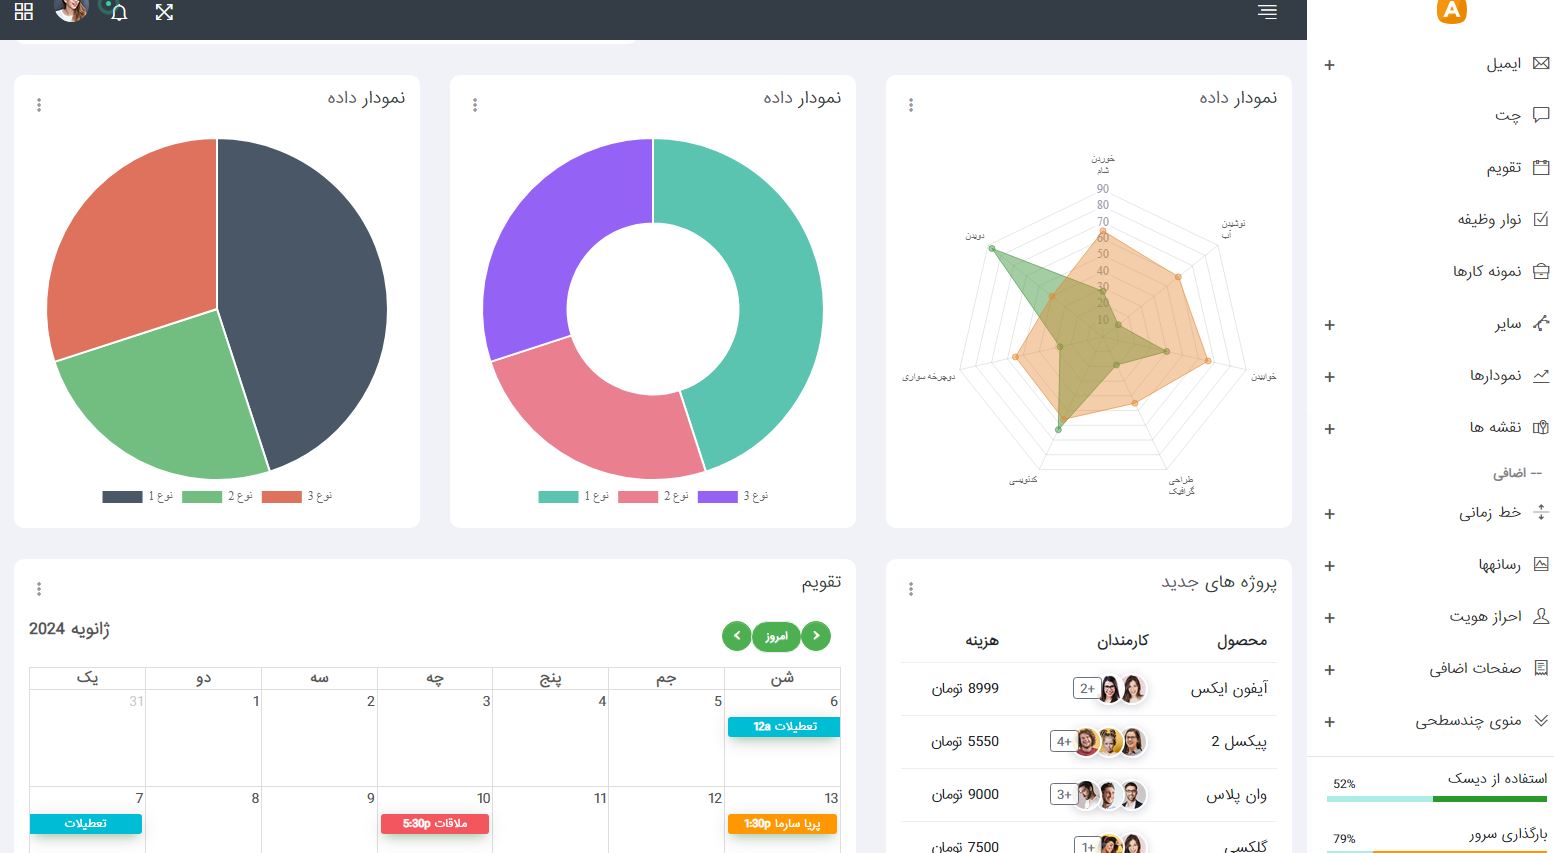Click the تعطیلات event on day 7
The height and width of the screenshot is (853, 1554).
pyautogui.click(x=86, y=823)
